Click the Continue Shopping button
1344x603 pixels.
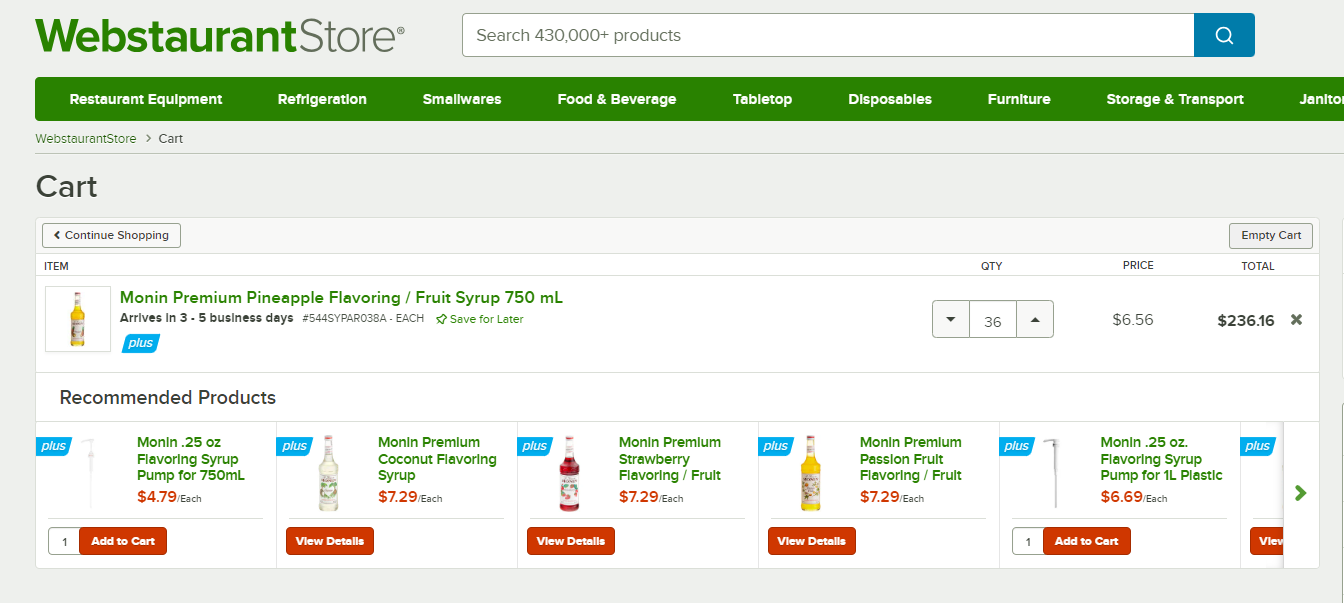[x=112, y=235]
